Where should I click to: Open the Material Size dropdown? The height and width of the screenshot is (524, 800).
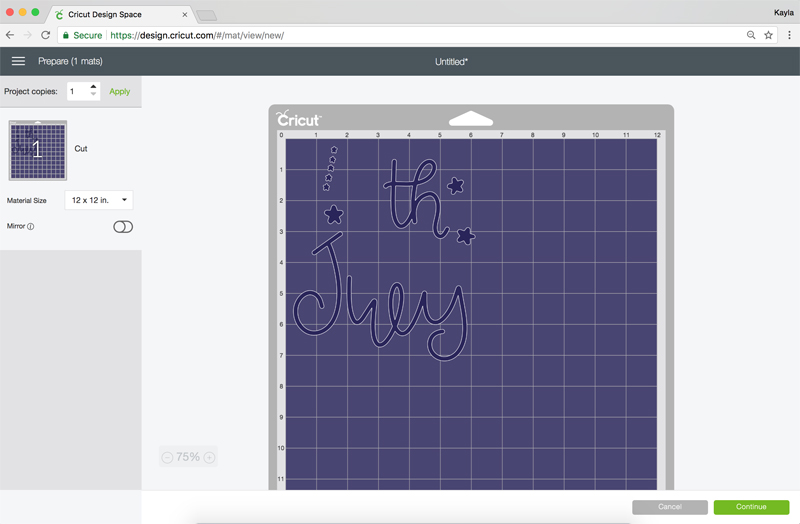[99, 200]
